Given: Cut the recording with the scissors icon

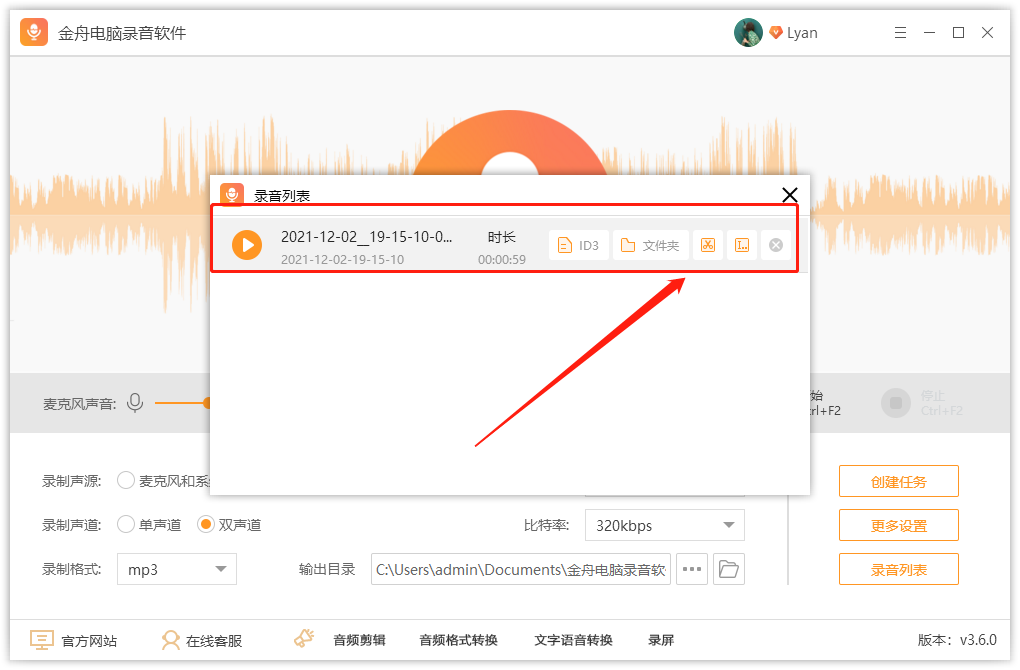Looking at the screenshot, I should (x=708, y=244).
